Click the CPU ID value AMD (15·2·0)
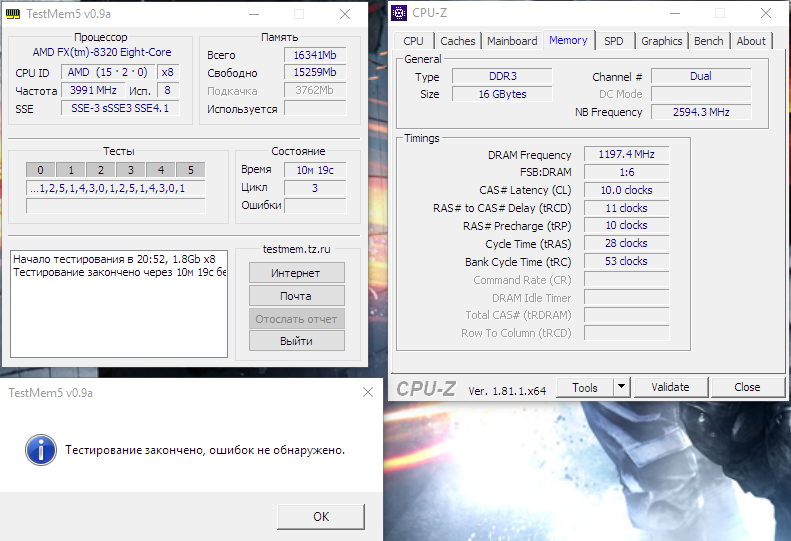Screen dimensions: 791x541 (108, 73)
